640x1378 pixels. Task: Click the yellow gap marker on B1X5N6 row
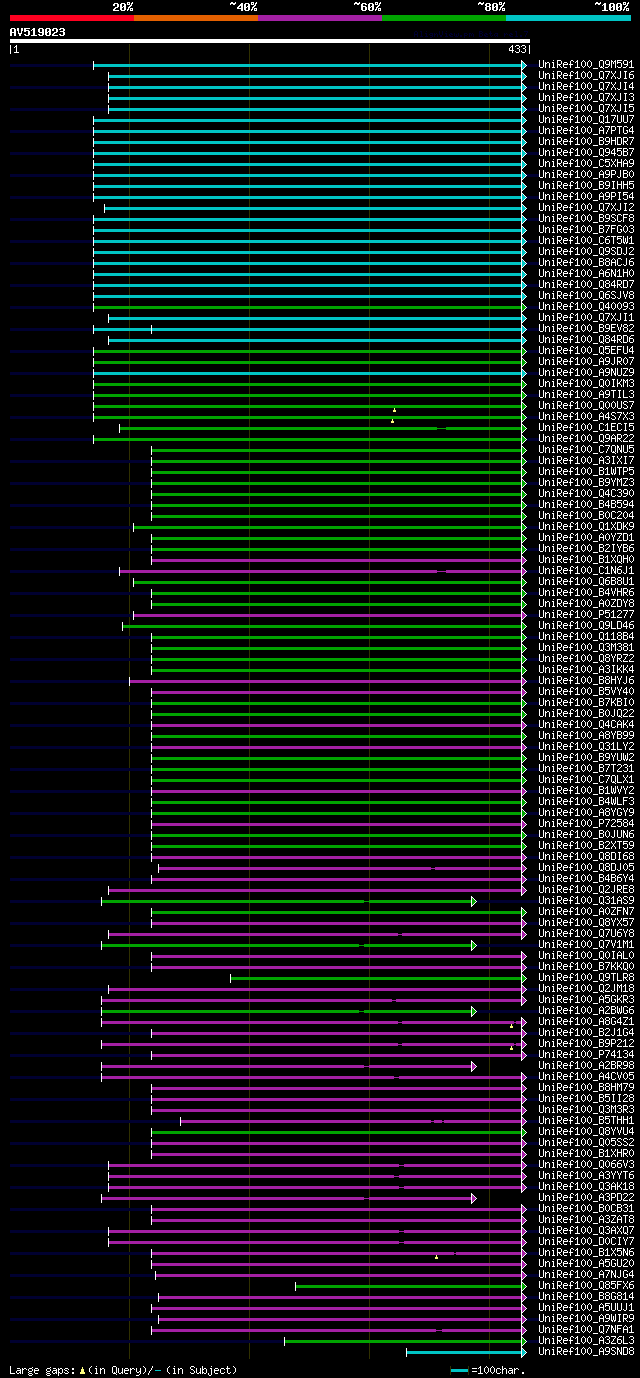click(x=436, y=1257)
